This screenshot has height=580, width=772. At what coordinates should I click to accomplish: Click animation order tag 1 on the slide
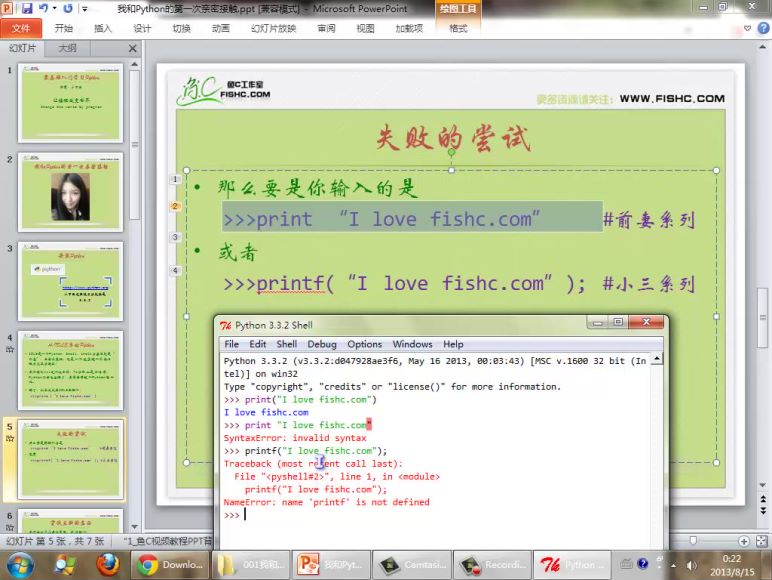(175, 179)
